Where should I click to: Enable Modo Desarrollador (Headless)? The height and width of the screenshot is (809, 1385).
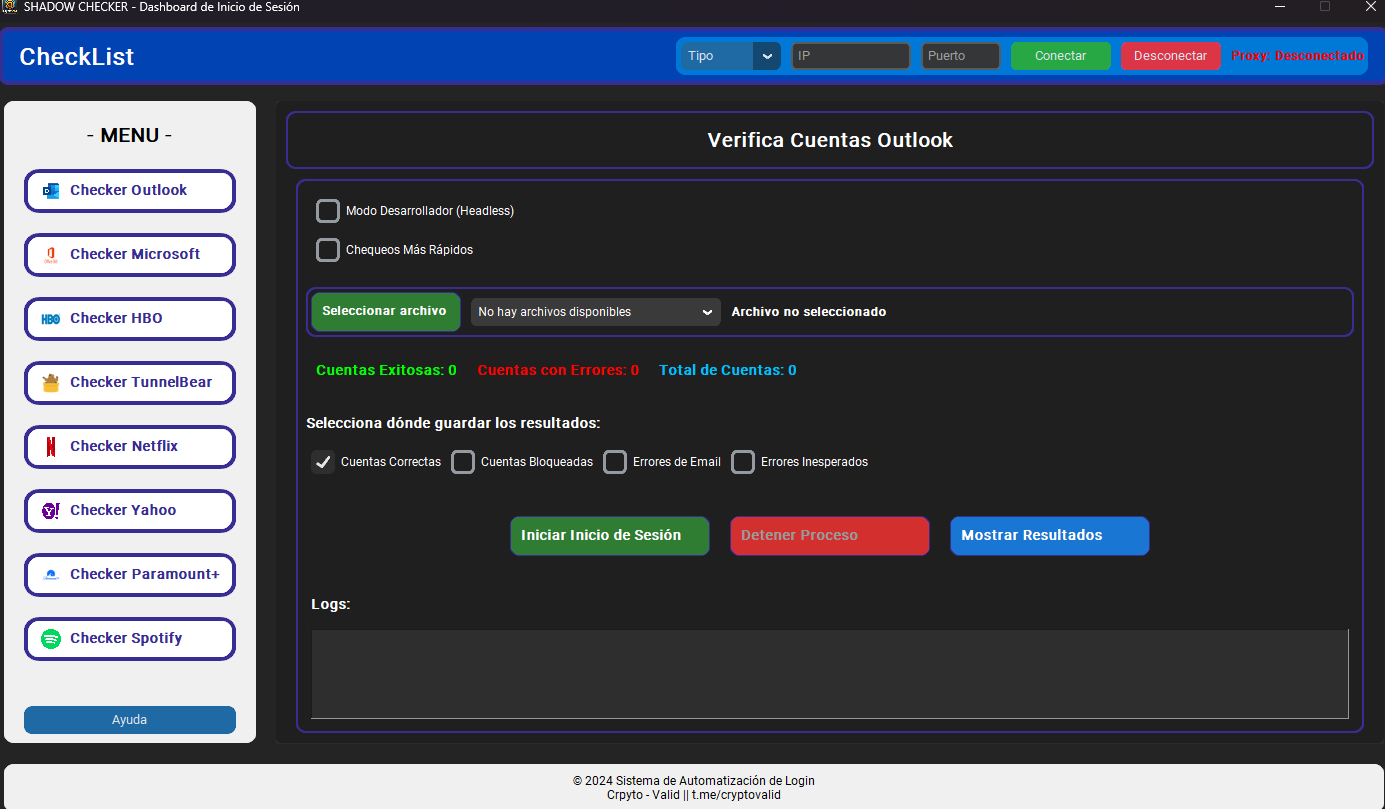click(x=328, y=211)
